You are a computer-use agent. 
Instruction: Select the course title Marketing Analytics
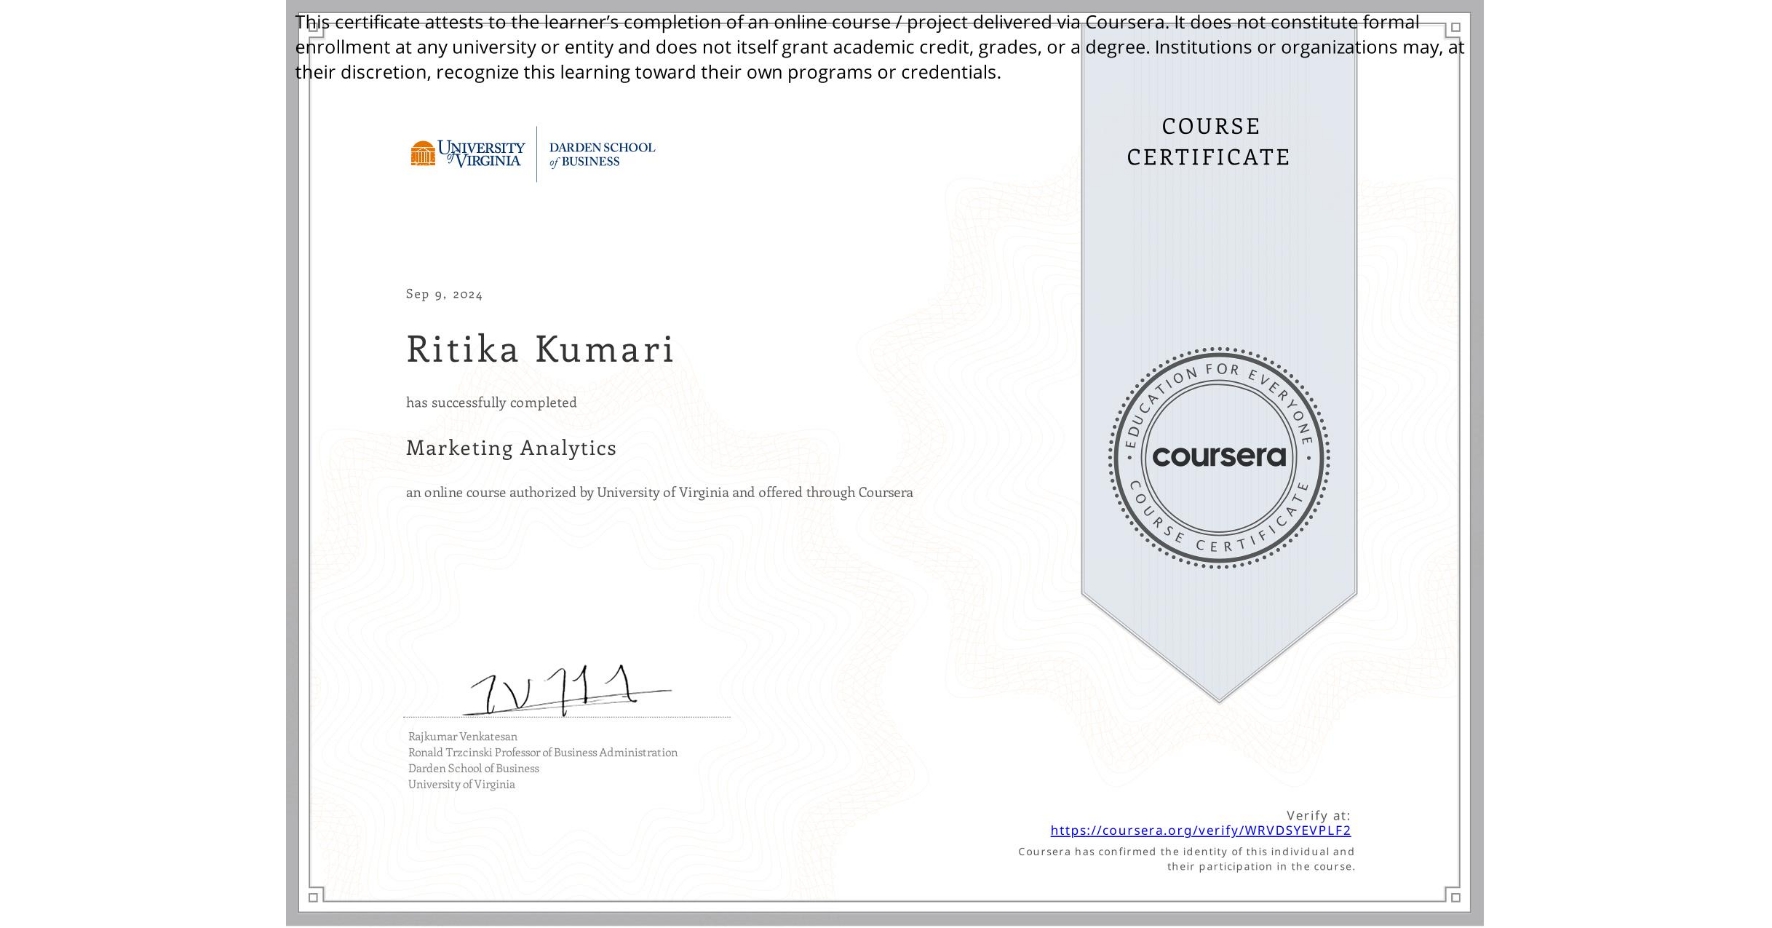tap(511, 448)
